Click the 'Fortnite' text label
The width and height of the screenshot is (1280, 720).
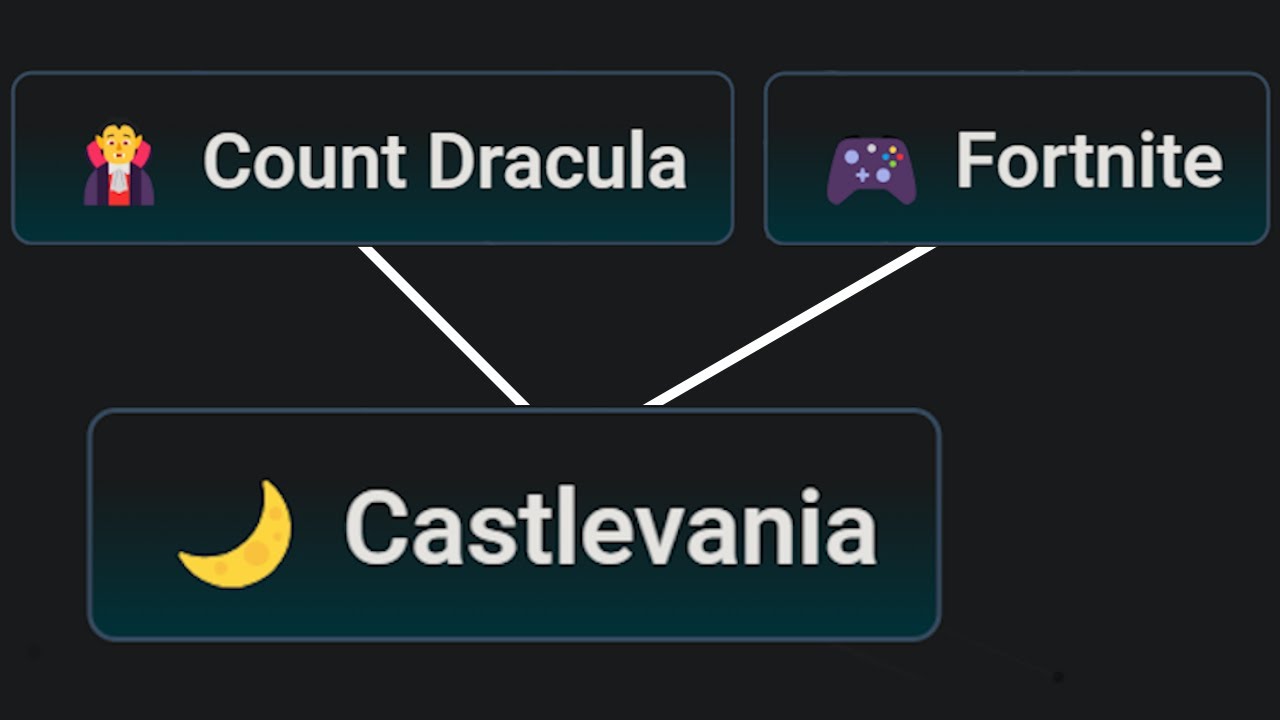(1089, 160)
